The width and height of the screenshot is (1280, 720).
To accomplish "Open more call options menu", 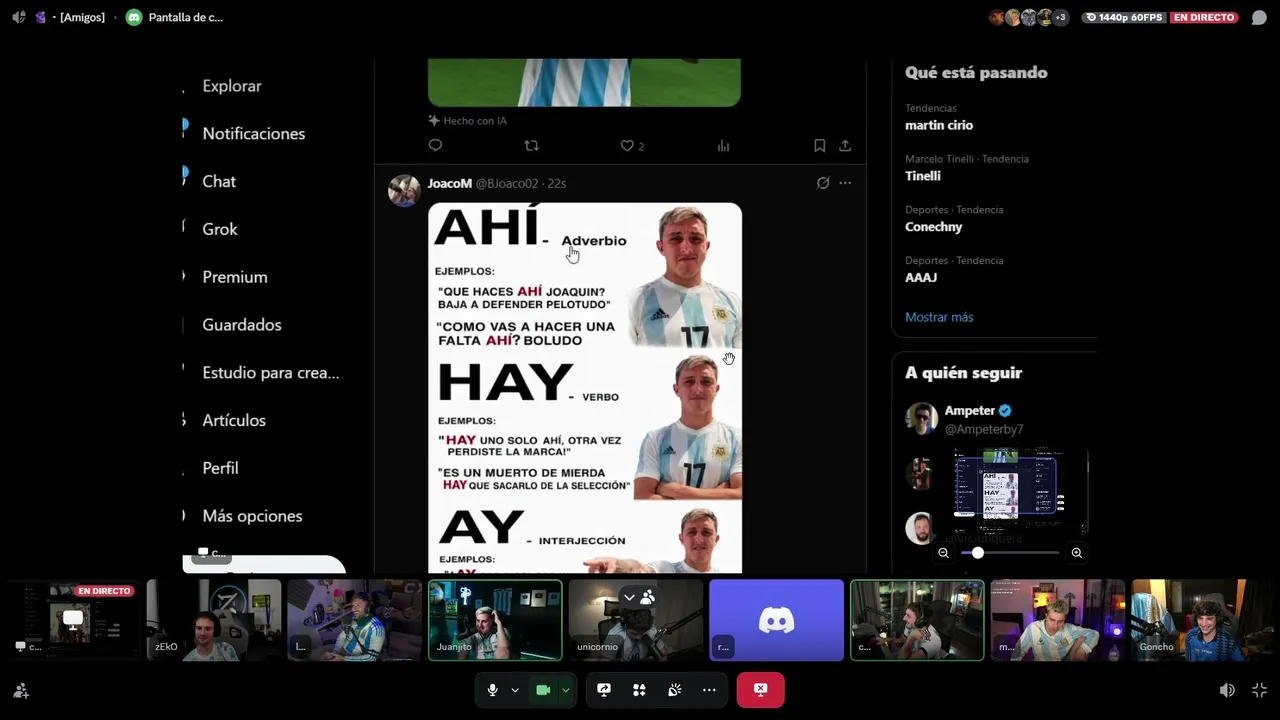I will coord(709,690).
